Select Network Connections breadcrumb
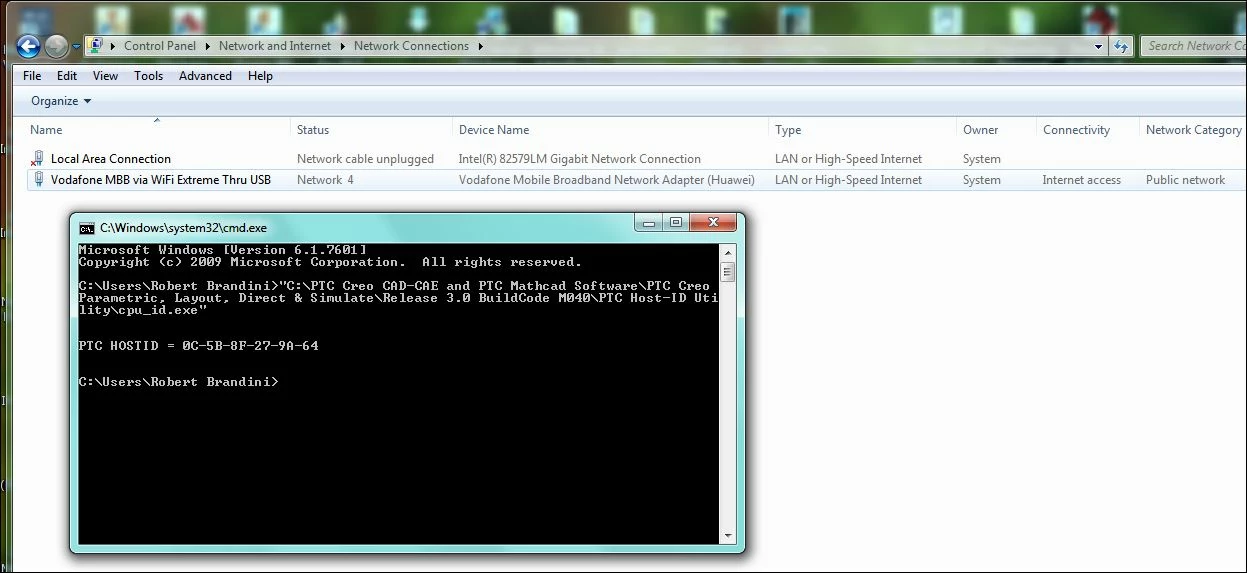The width and height of the screenshot is (1247, 573). tap(411, 46)
